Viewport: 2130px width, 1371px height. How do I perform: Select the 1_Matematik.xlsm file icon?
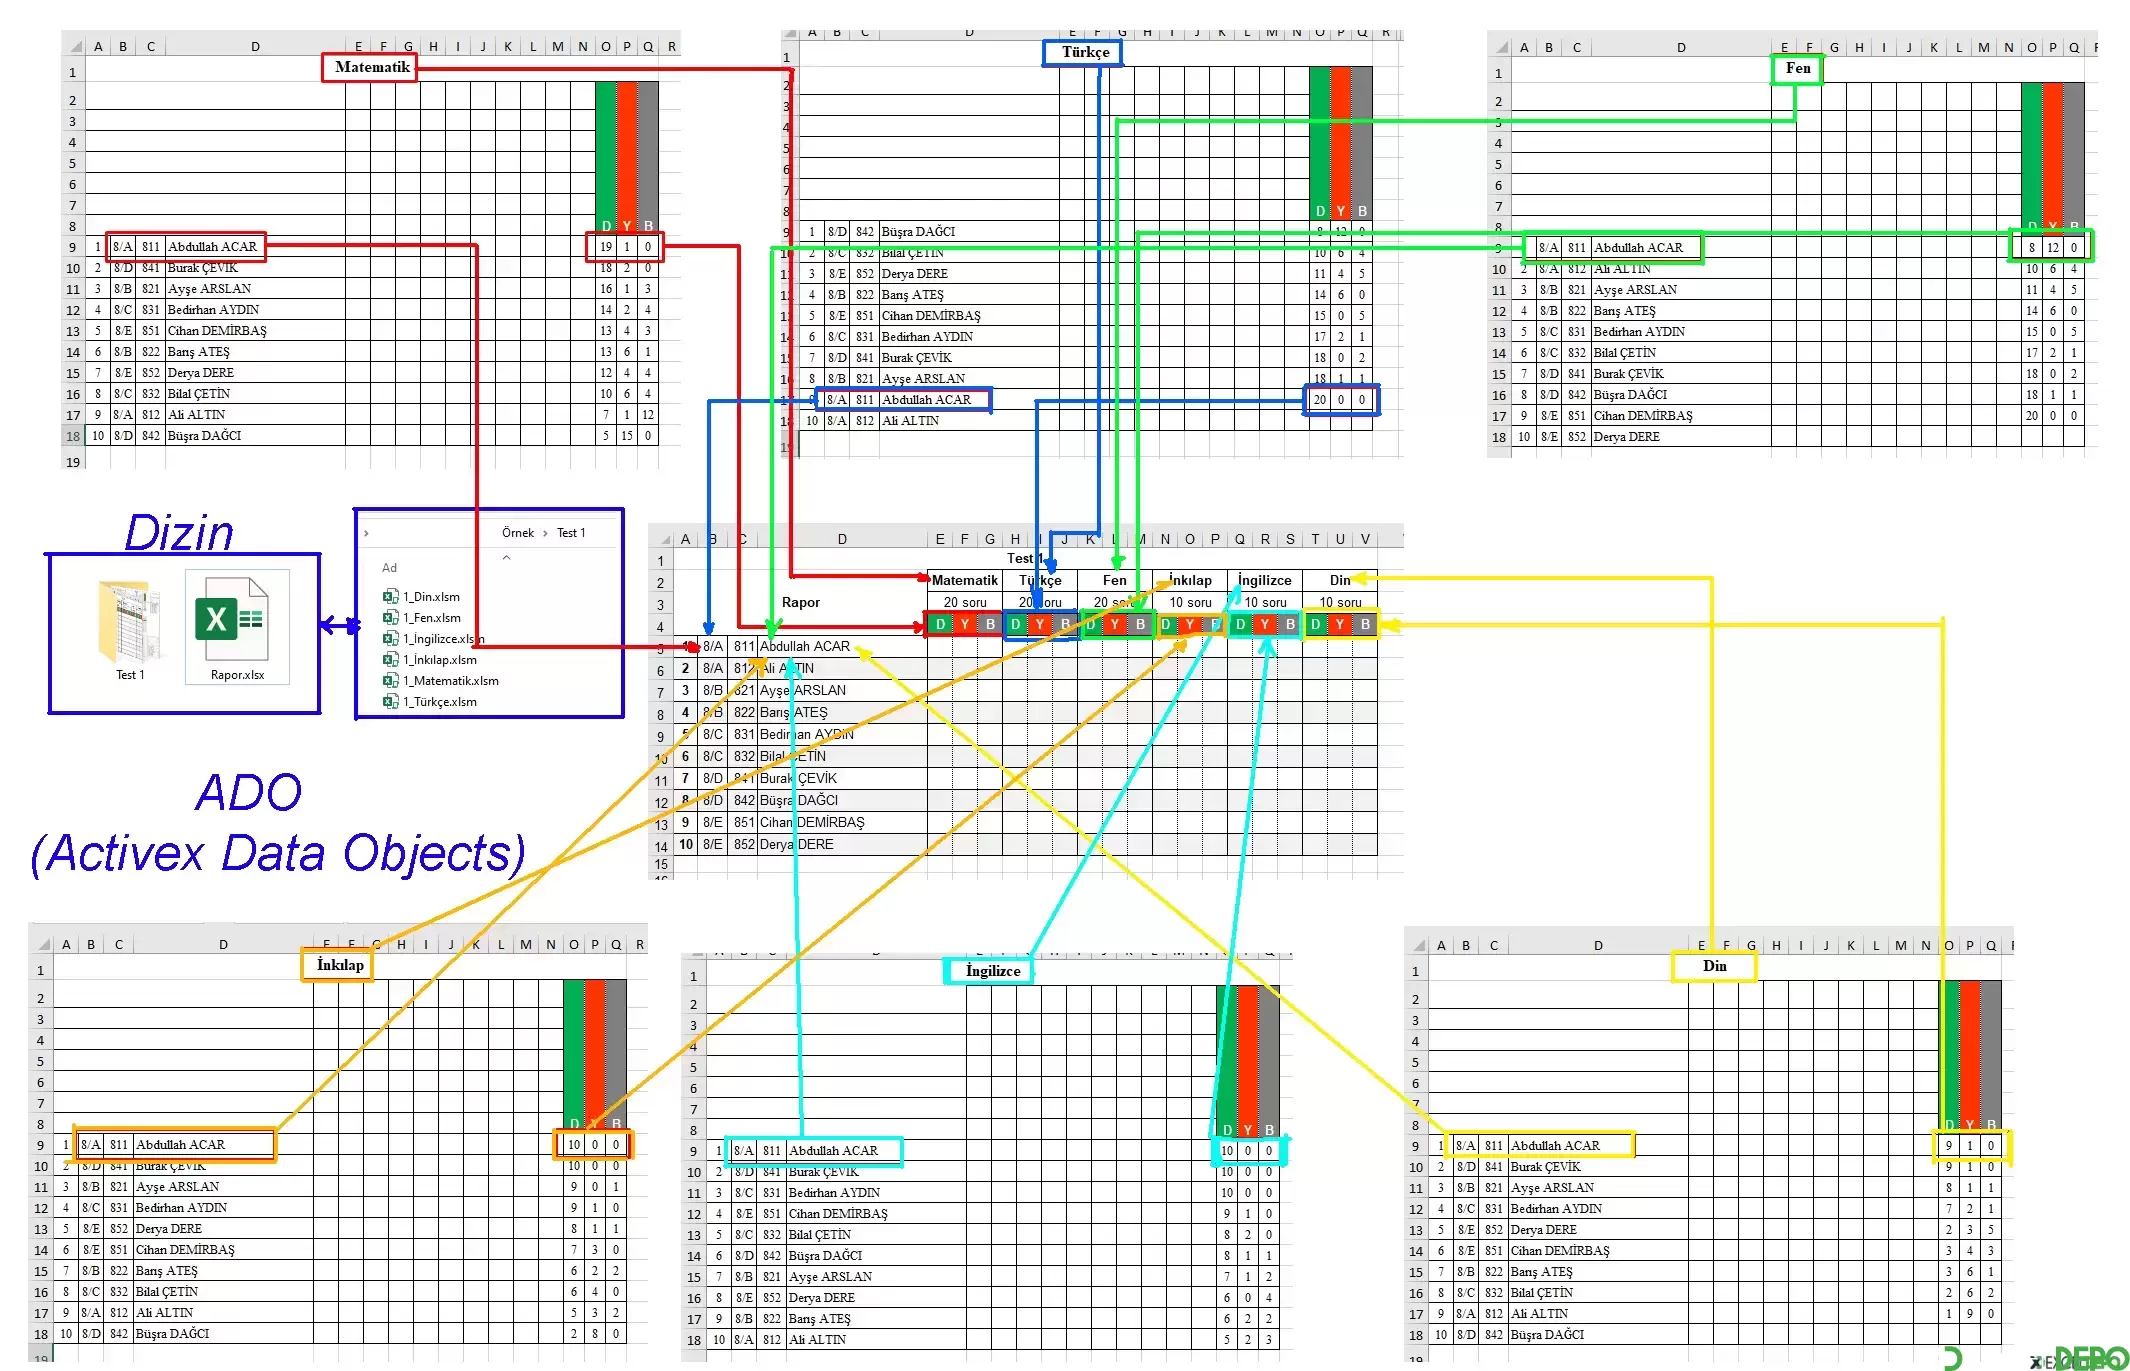point(391,680)
